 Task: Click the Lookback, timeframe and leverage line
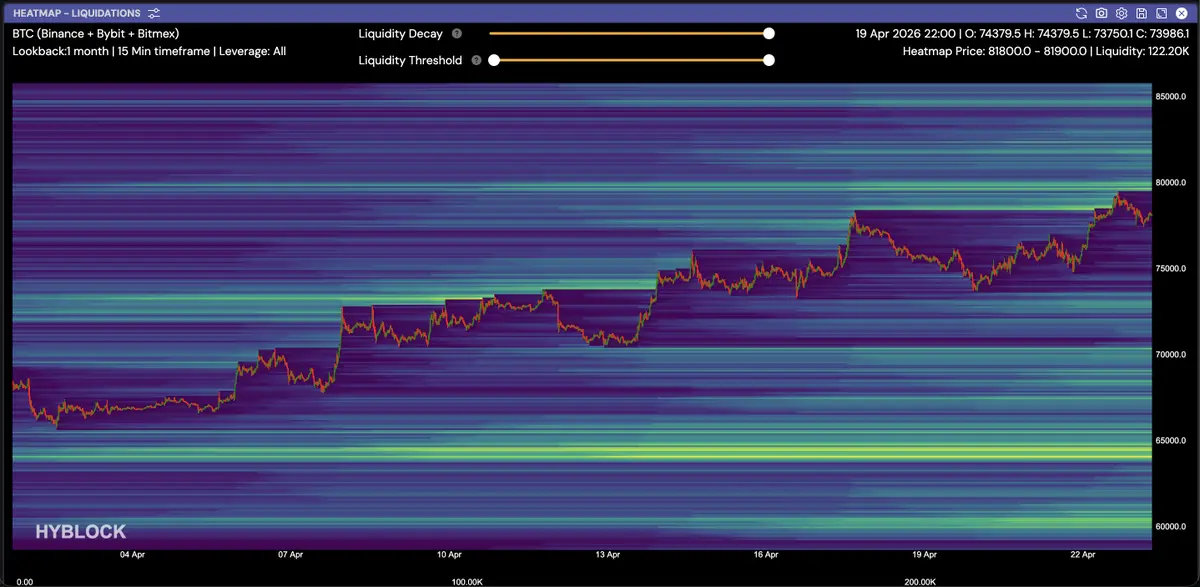tap(149, 50)
